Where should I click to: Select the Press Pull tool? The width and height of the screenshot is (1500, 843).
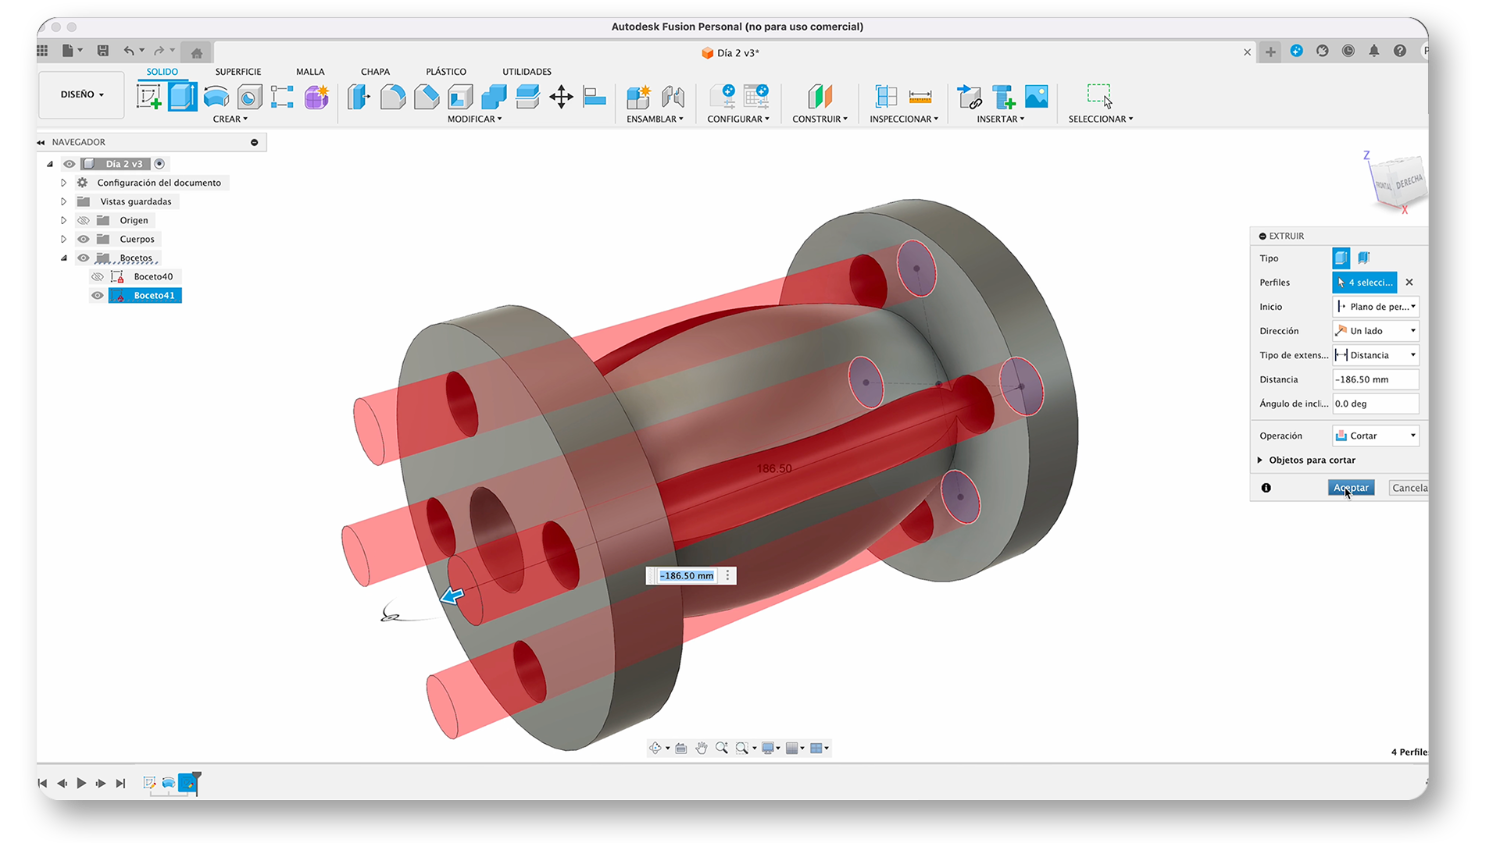(359, 96)
